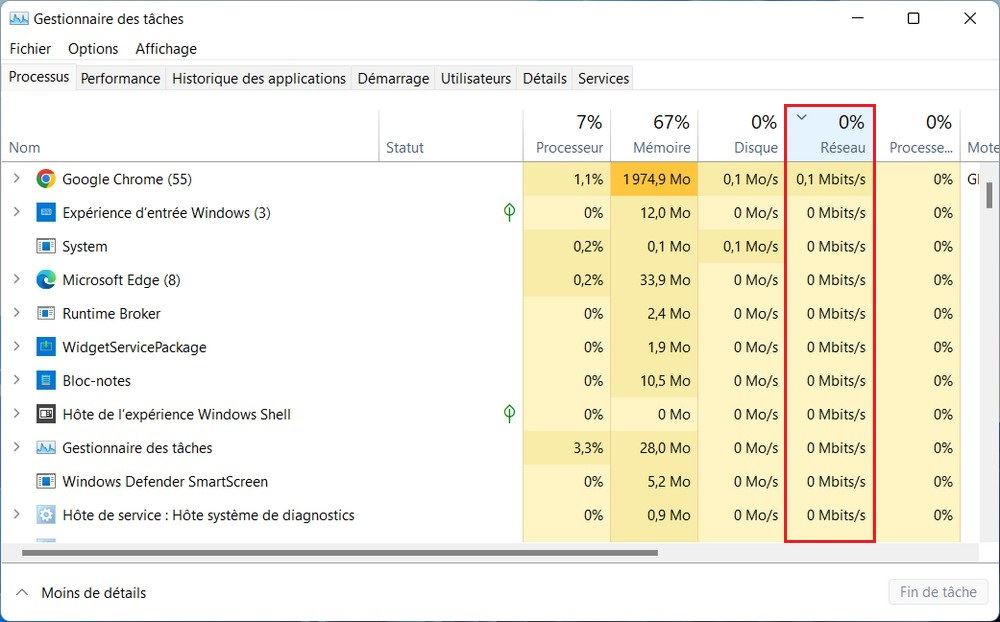
Task: Expand the Microsoft Edge (8) process group
Action: 17,279
